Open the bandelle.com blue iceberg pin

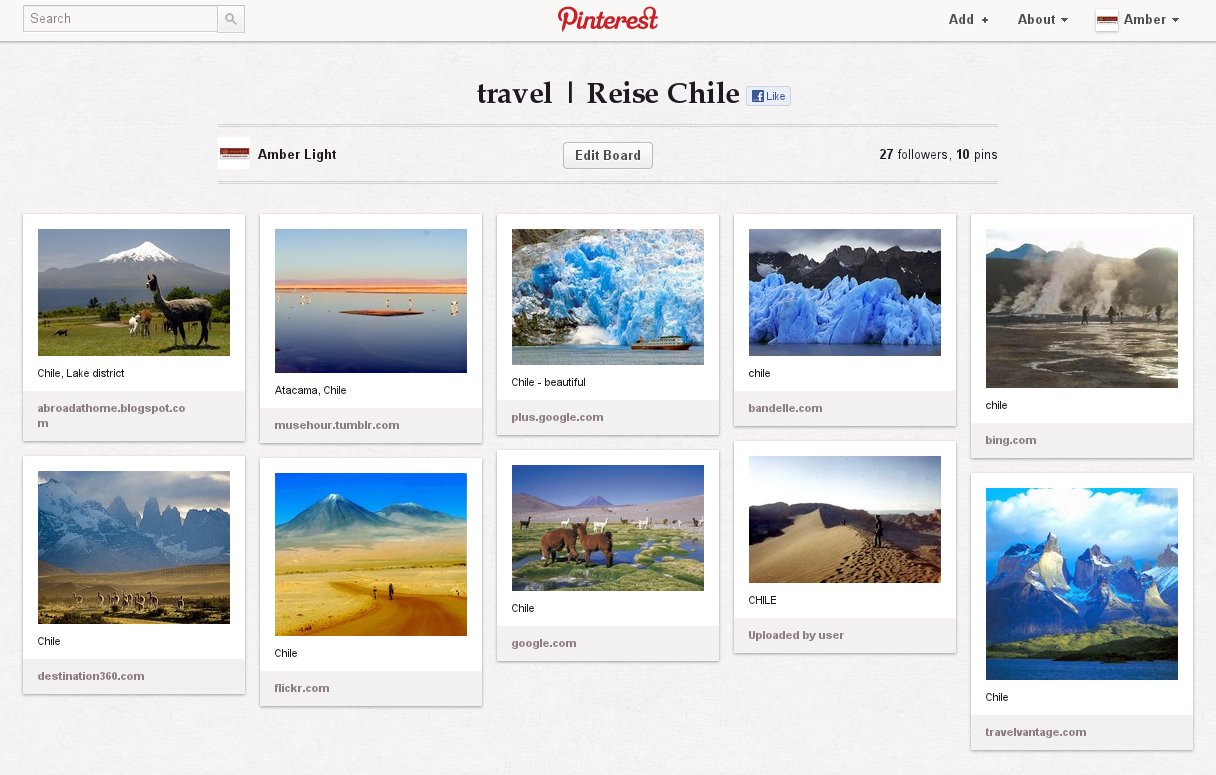tap(845, 292)
